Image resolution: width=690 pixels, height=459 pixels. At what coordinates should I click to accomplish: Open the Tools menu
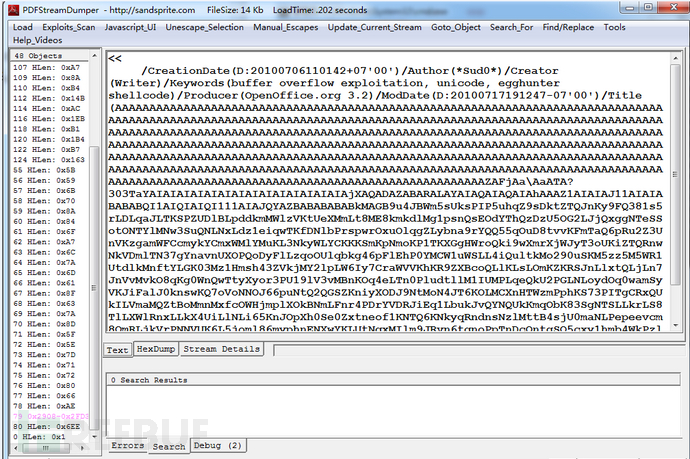614,27
